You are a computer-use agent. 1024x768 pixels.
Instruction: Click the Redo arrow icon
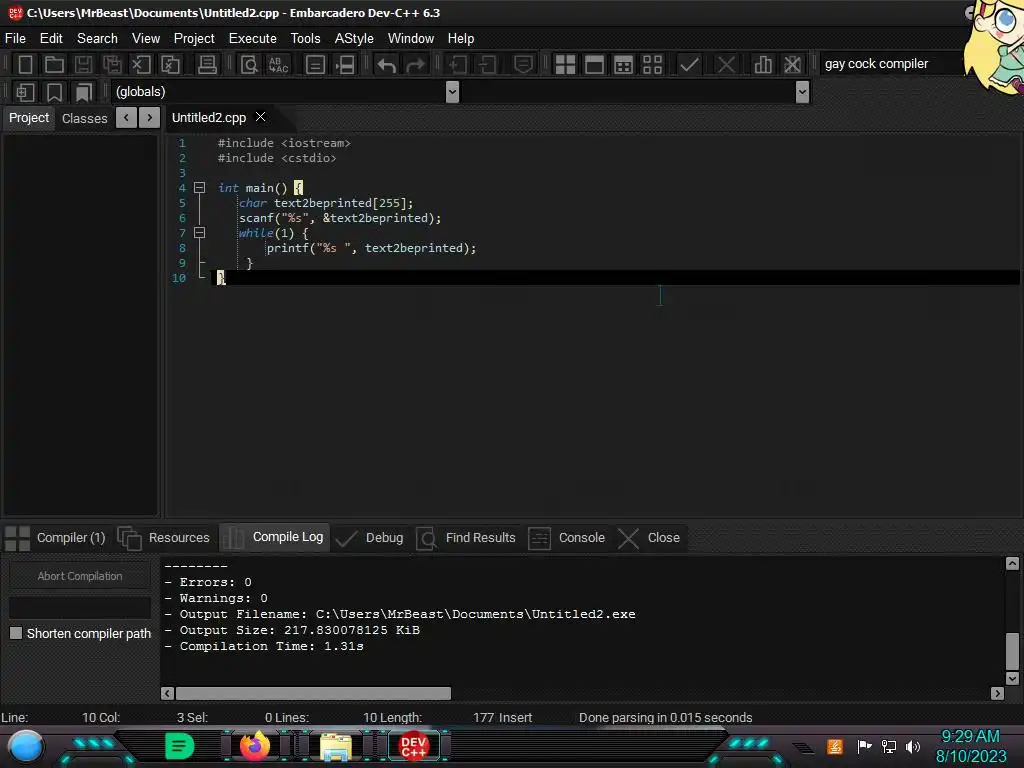(415, 64)
